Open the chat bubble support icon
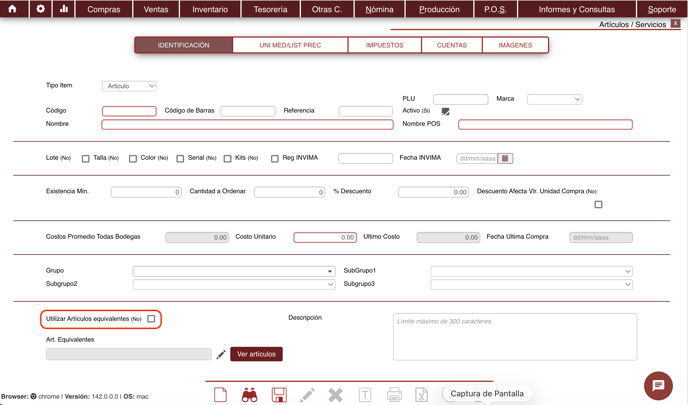The width and height of the screenshot is (688, 405). coord(658,386)
